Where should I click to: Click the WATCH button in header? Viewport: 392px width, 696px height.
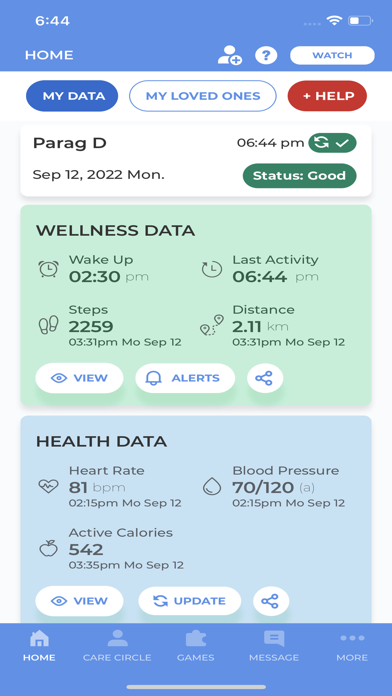tap(332, 55)
